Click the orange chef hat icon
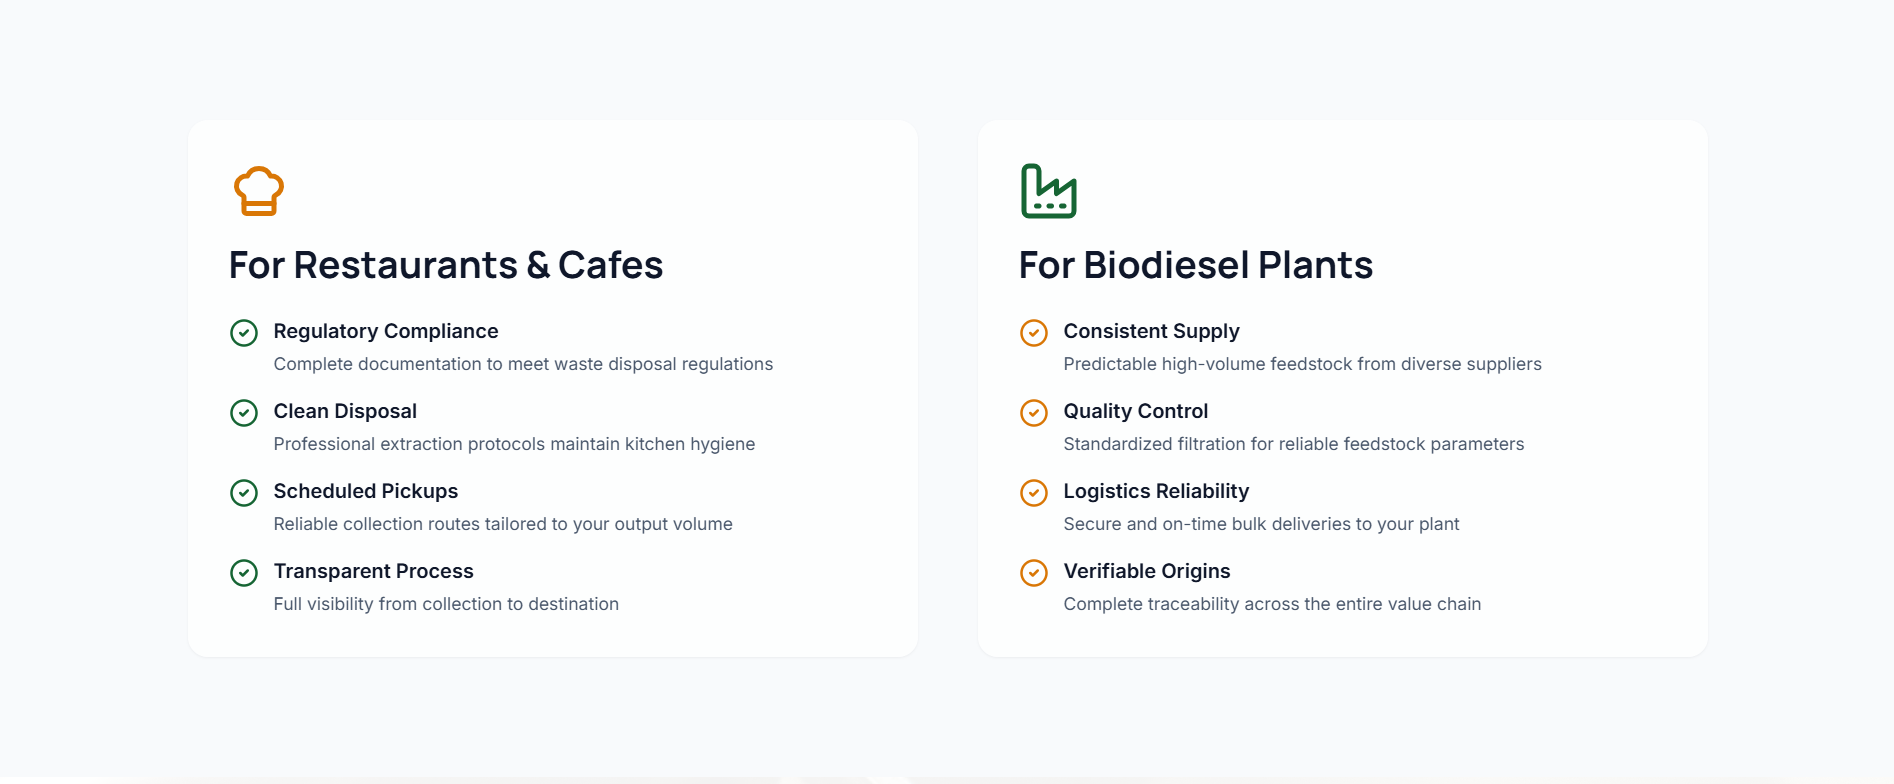Image resolution: width=1894 pixels, height=784 pixels. (259, 191)
